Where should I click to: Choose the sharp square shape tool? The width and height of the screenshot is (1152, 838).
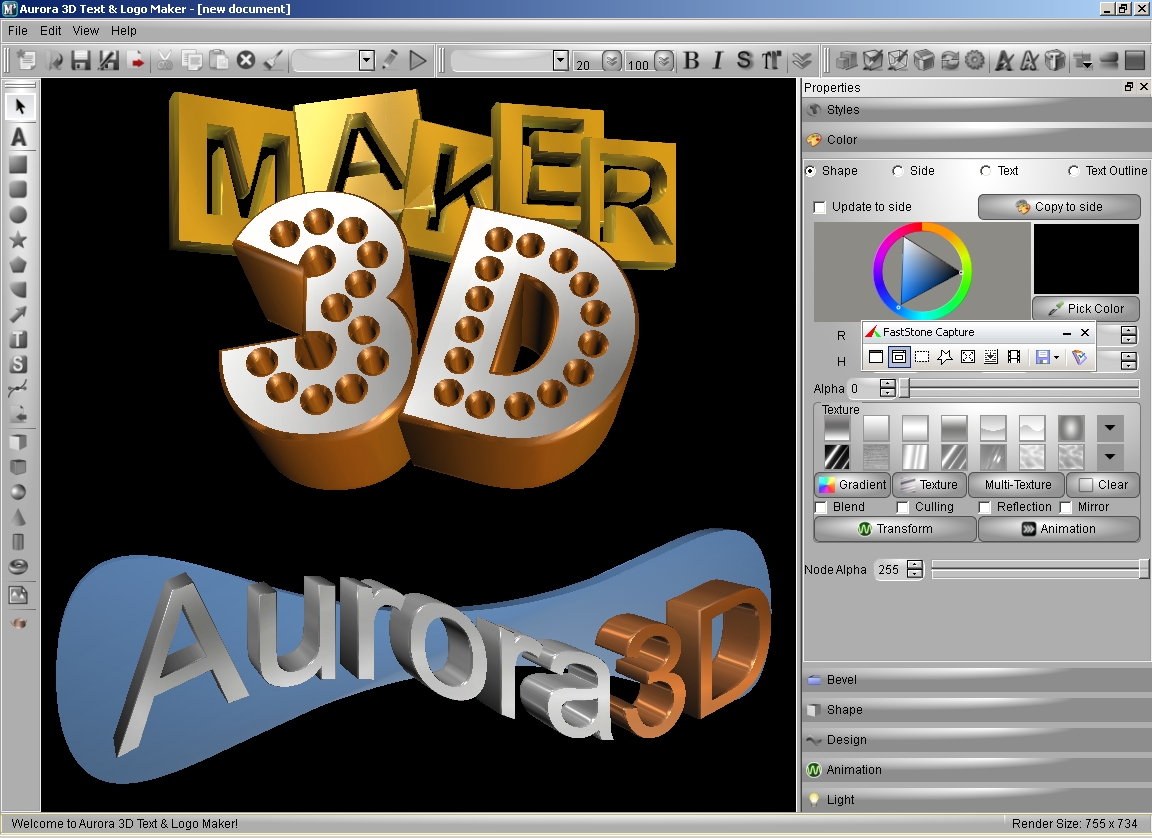(18, 165)
